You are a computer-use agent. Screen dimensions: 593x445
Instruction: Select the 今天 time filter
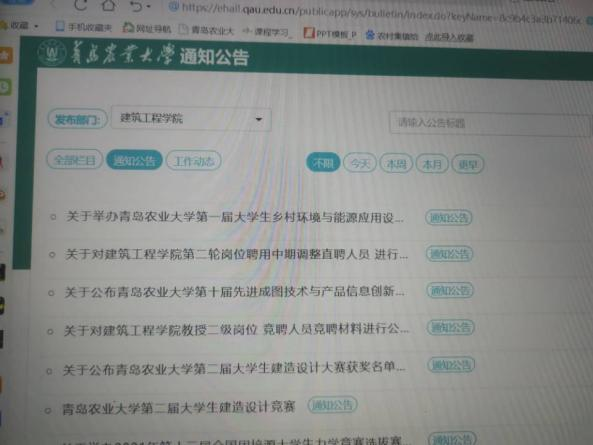[360, 163]
